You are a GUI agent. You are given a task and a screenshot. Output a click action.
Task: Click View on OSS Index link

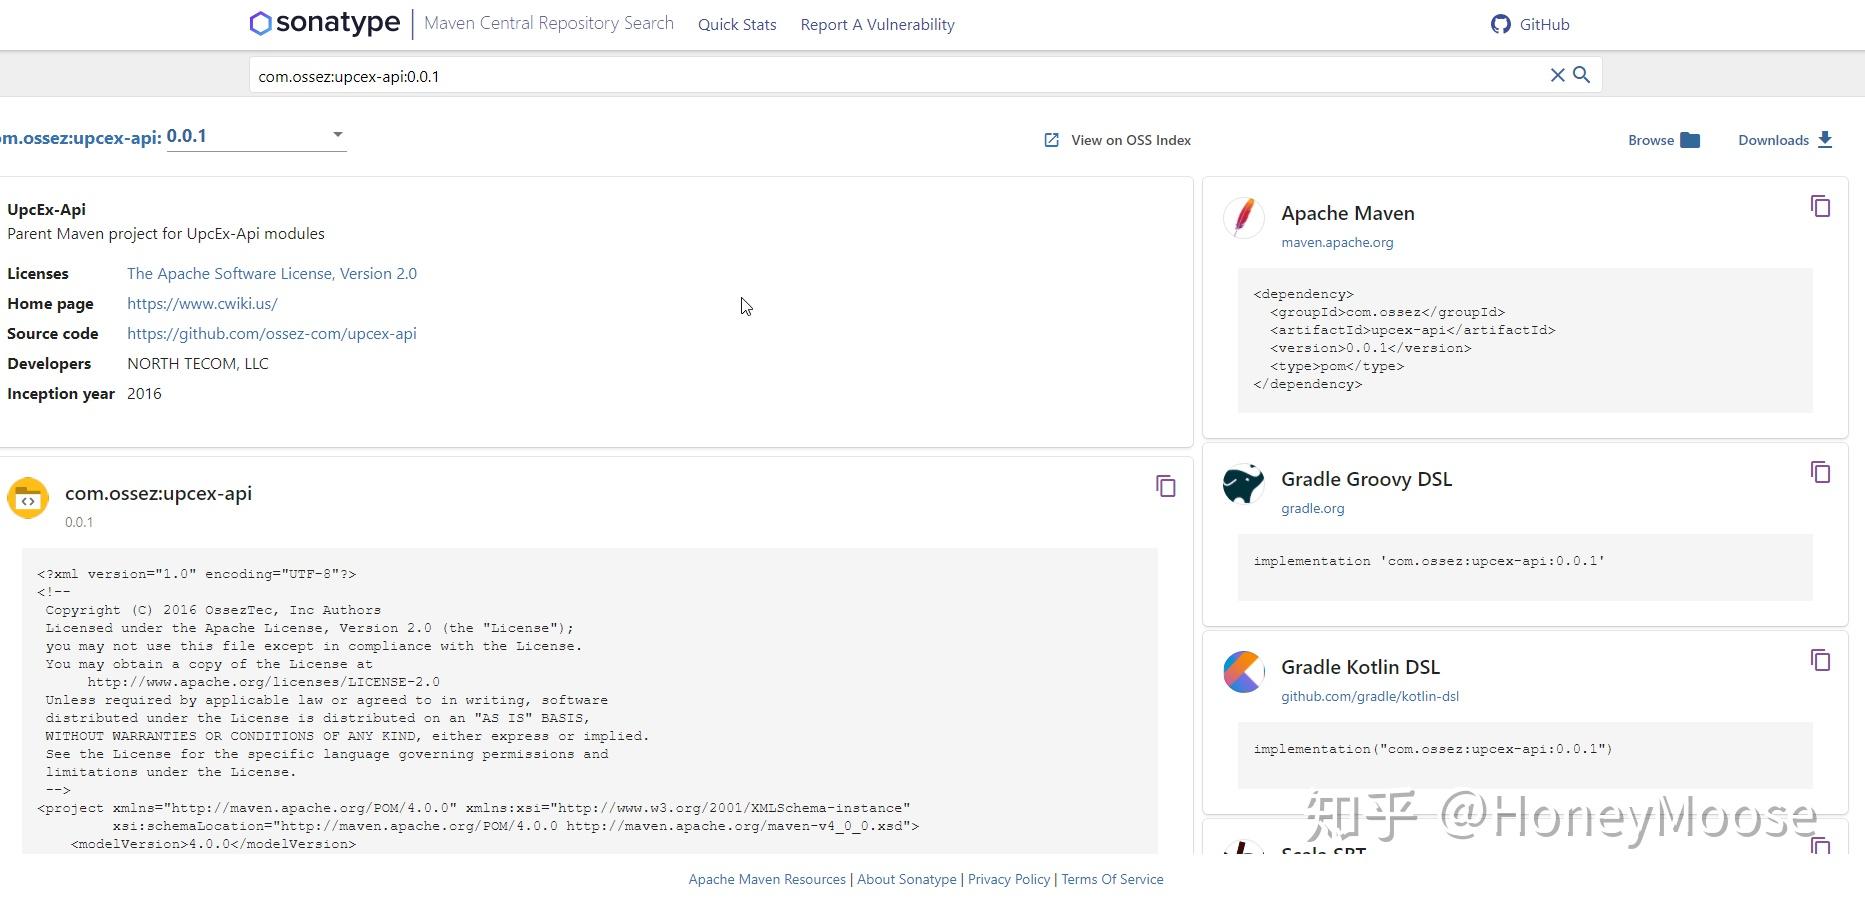click(1118, 141)
